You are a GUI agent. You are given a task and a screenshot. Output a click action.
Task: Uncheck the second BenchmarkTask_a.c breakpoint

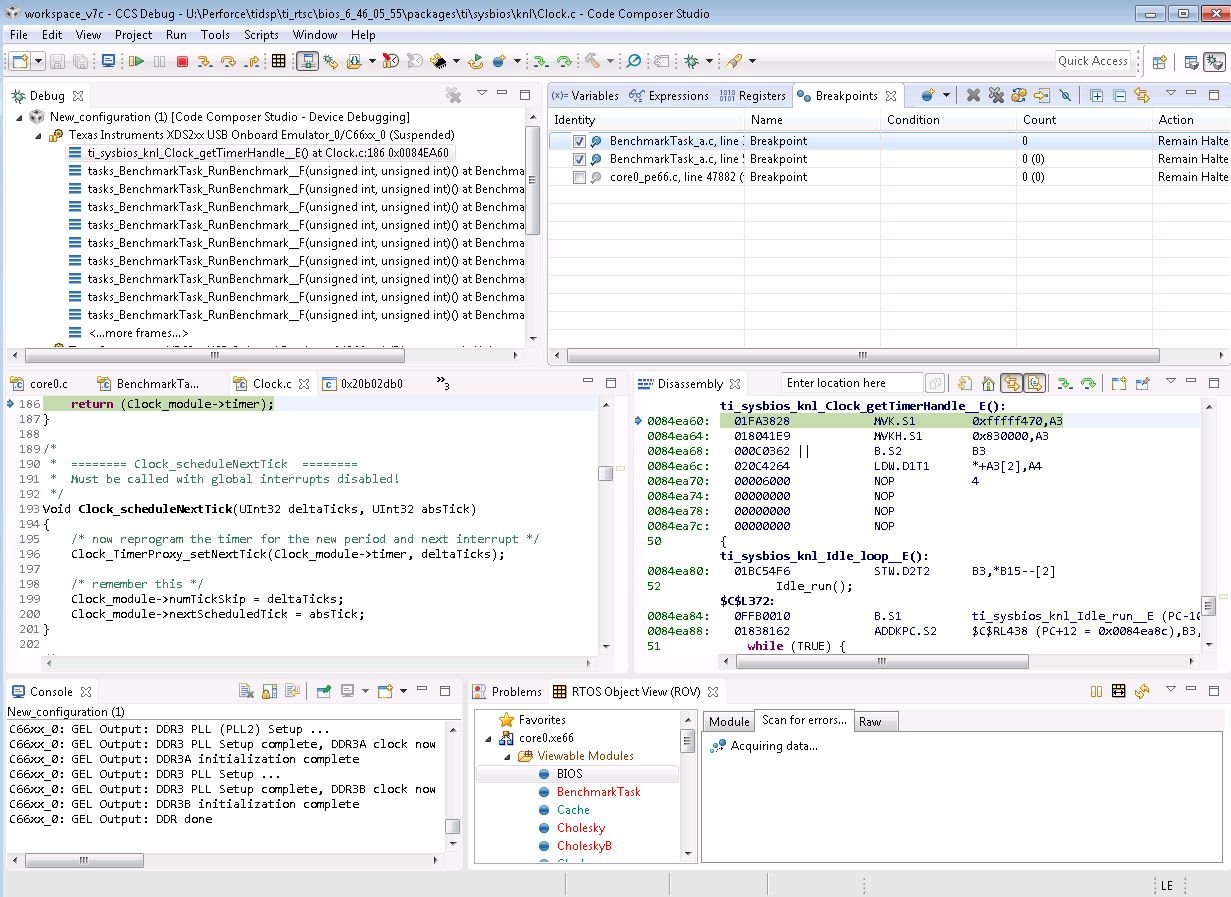(579, 160)
